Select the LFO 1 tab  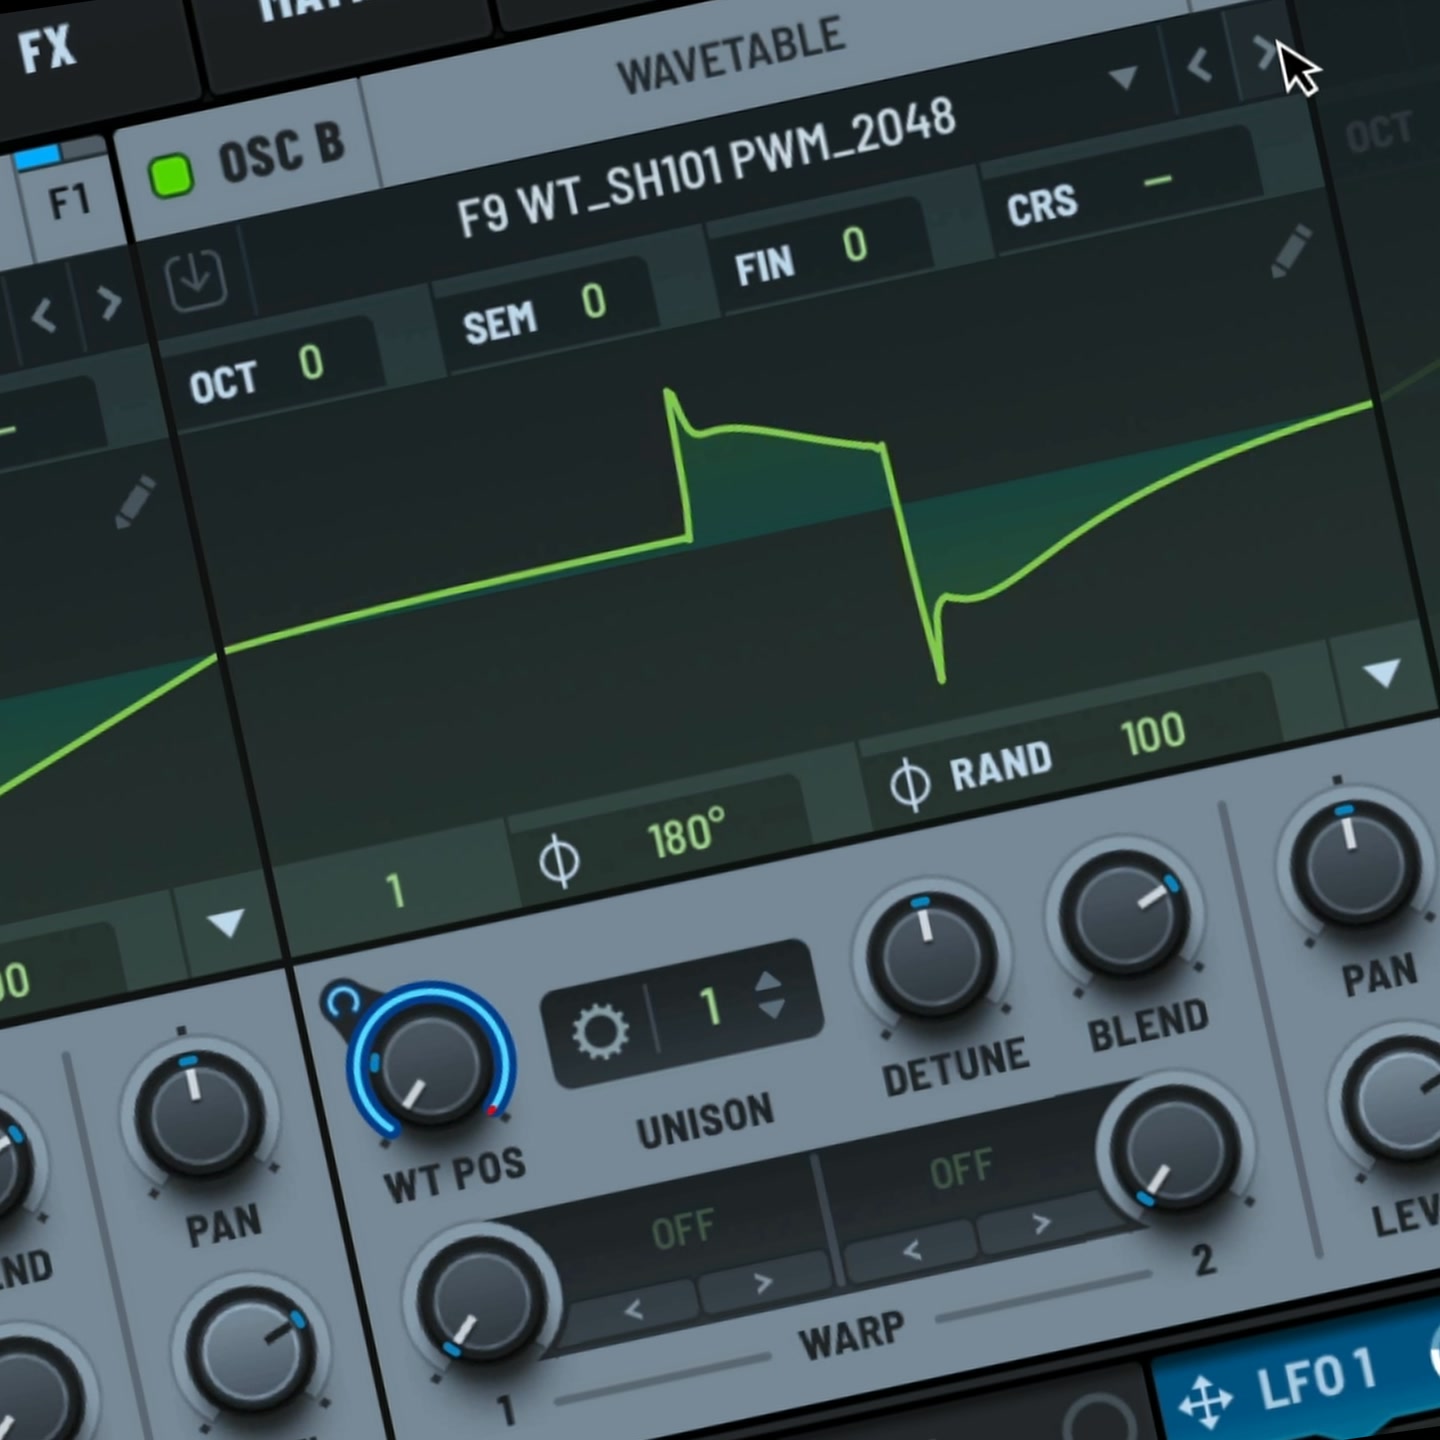pos(1316,1381)
